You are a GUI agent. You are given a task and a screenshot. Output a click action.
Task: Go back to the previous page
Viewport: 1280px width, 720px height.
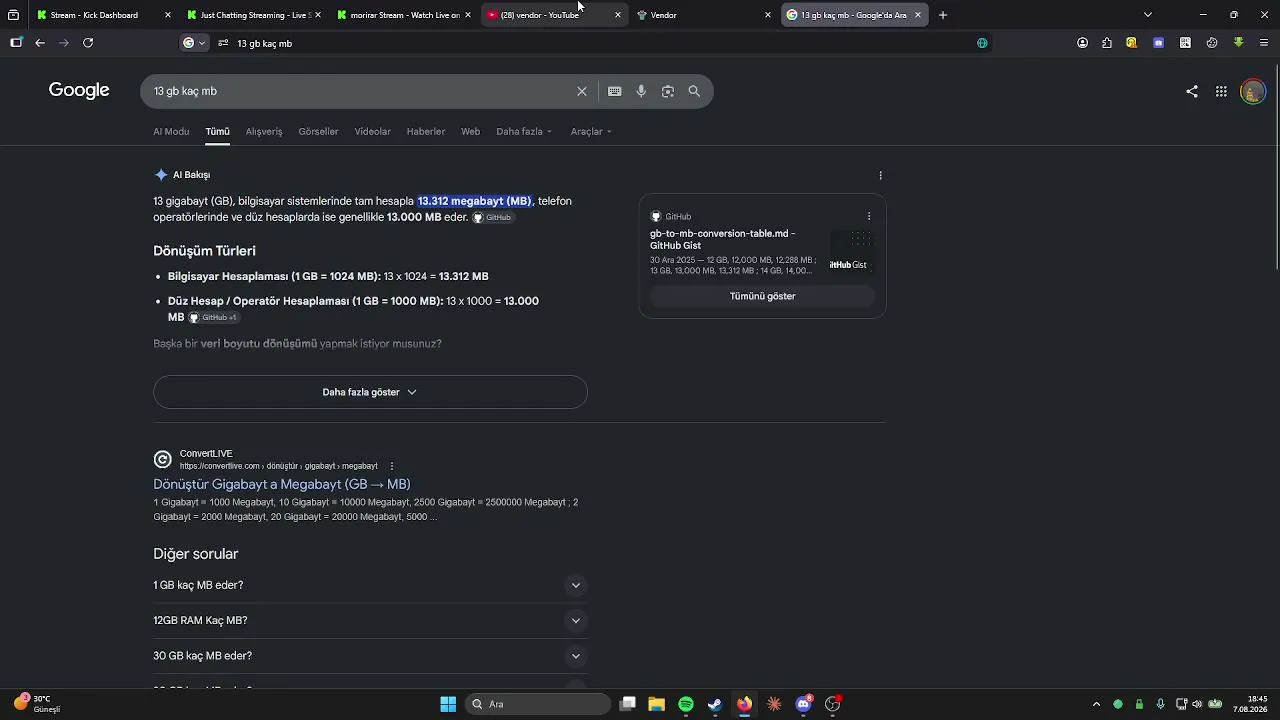point(40,43)
